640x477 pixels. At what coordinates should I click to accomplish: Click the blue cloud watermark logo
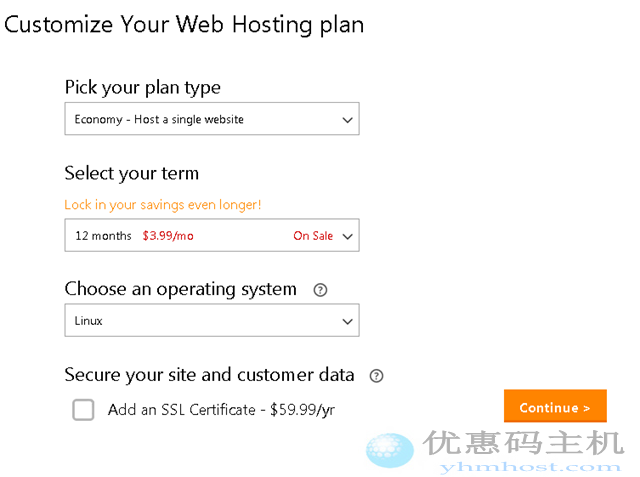pyautogui.click(x=389, y=450)
